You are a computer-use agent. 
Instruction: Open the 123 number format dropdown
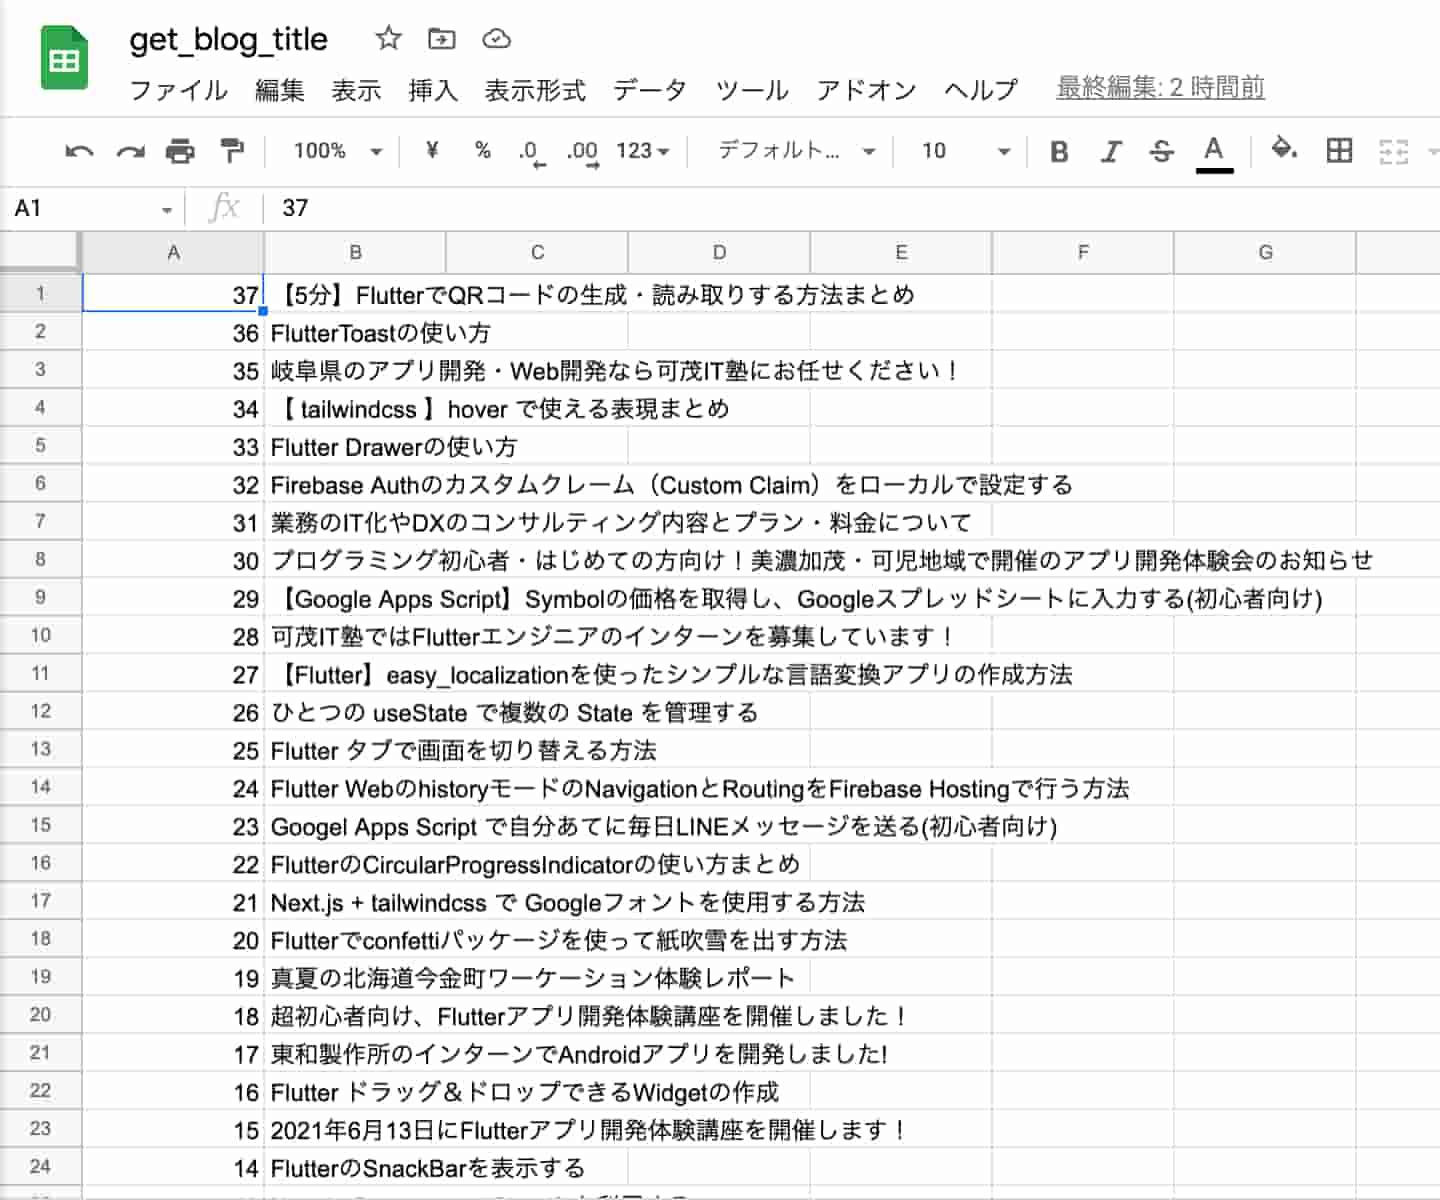point(642,151)
